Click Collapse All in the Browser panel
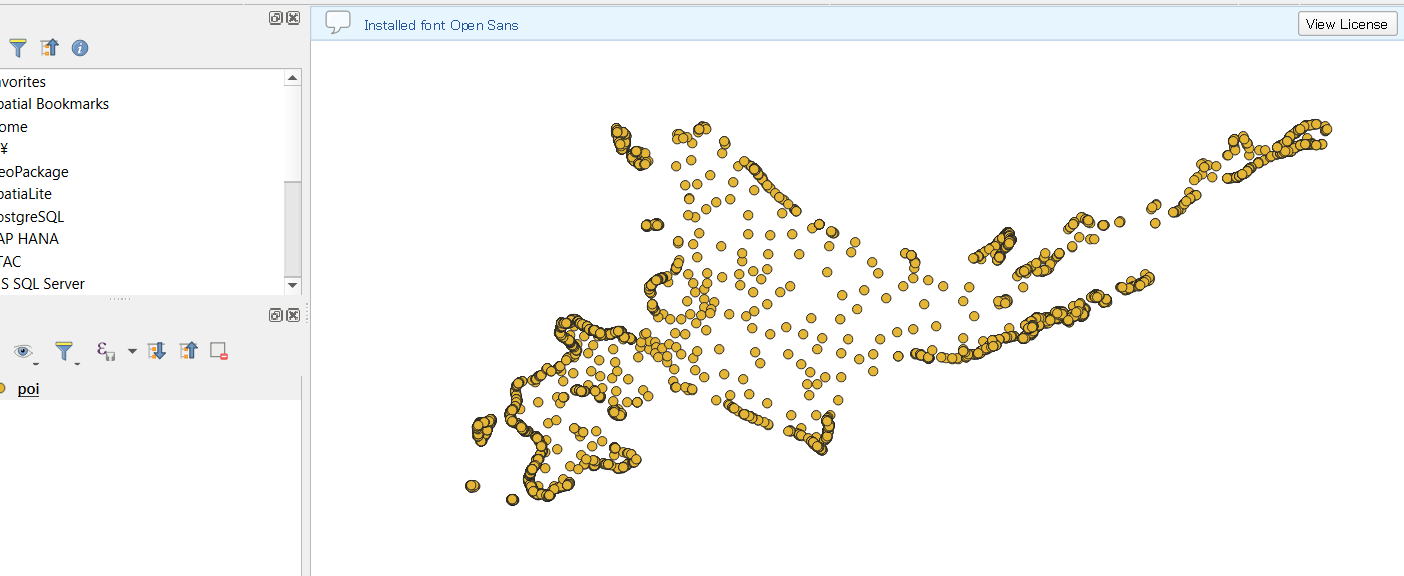 (49, 47)
